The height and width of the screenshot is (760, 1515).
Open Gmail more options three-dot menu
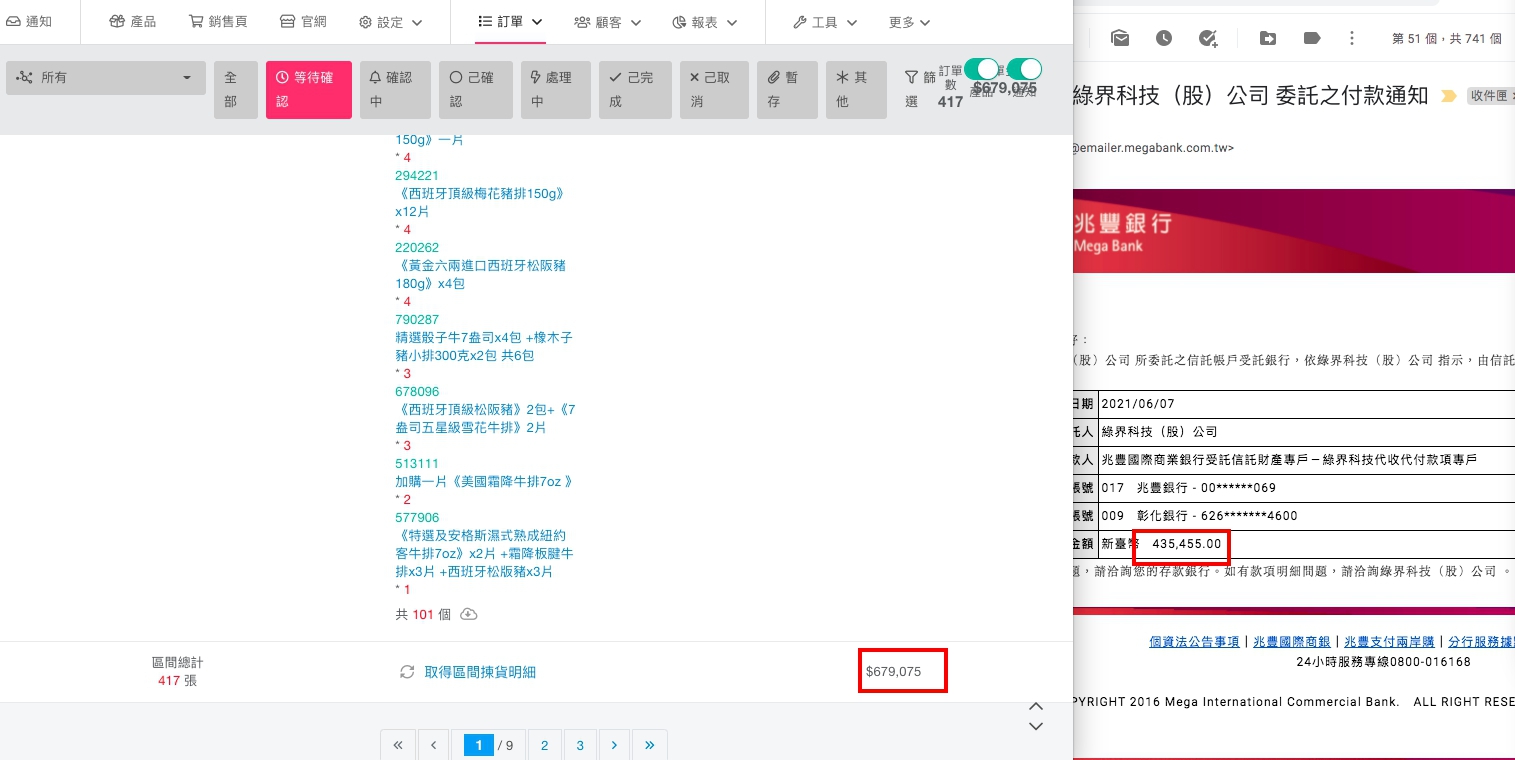[x=1352, y=38]
